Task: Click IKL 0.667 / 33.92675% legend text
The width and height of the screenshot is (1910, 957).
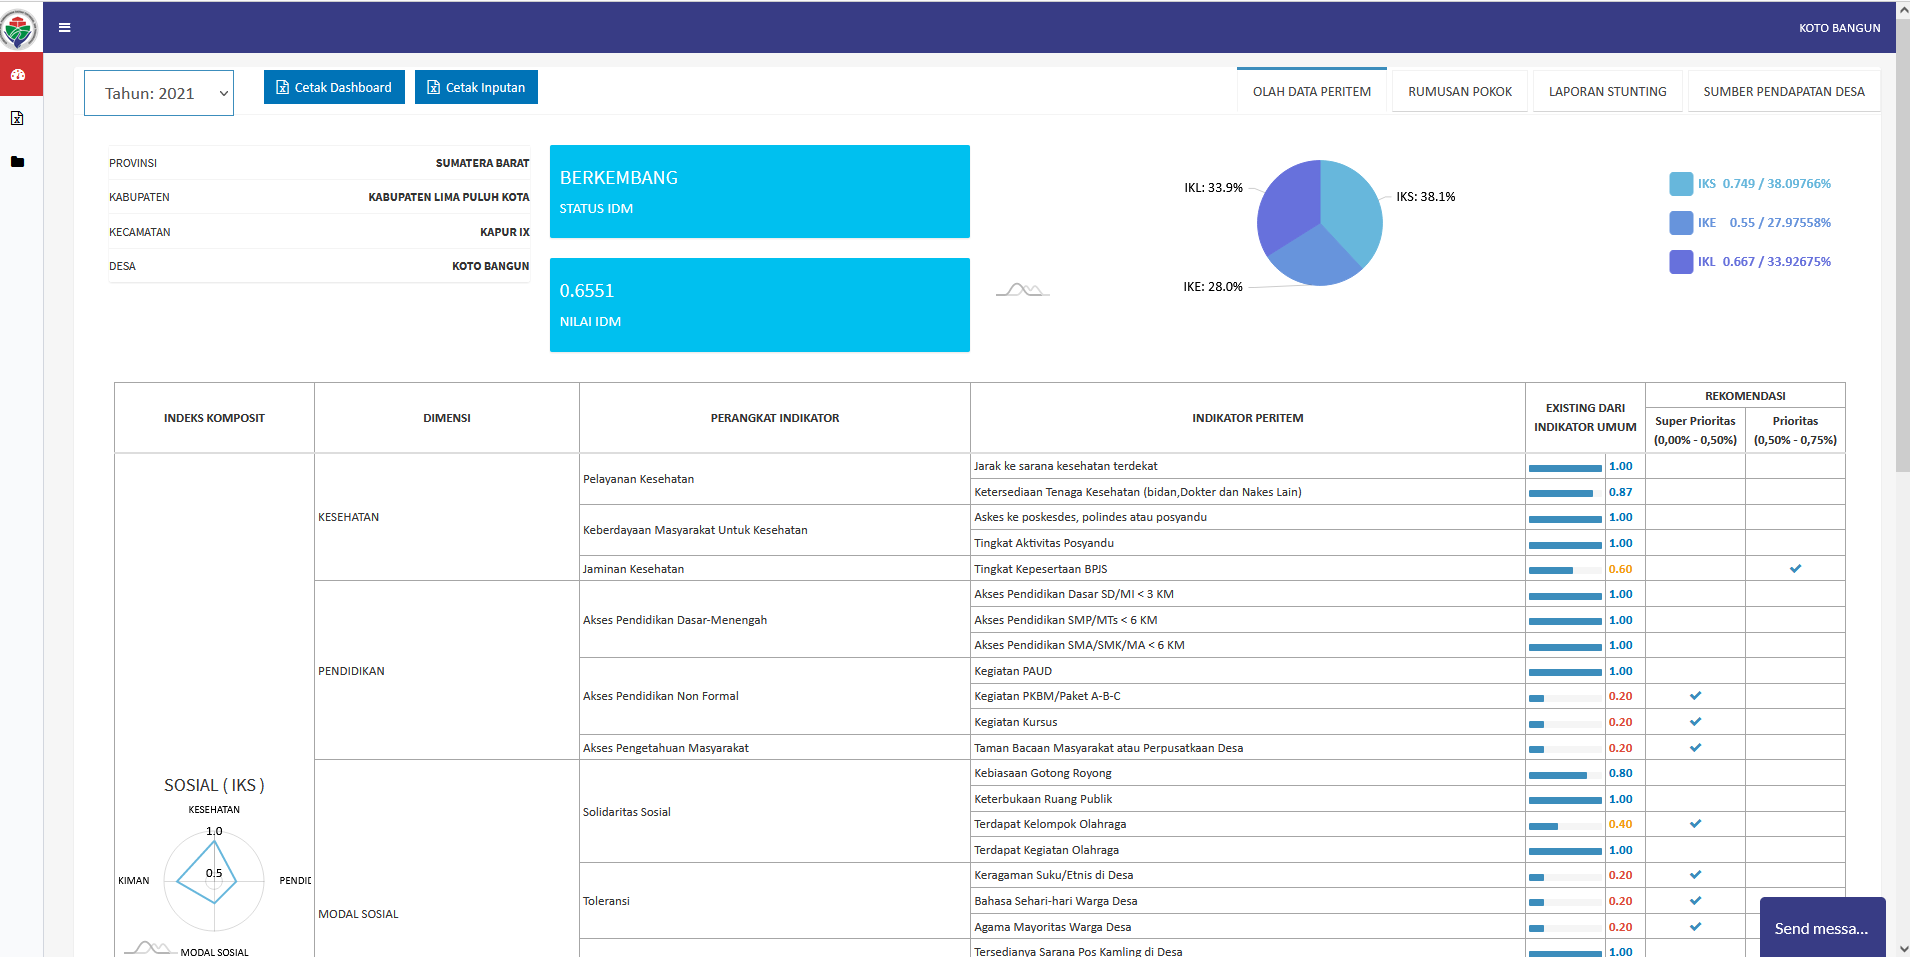Action: [x=1764, y=262]
